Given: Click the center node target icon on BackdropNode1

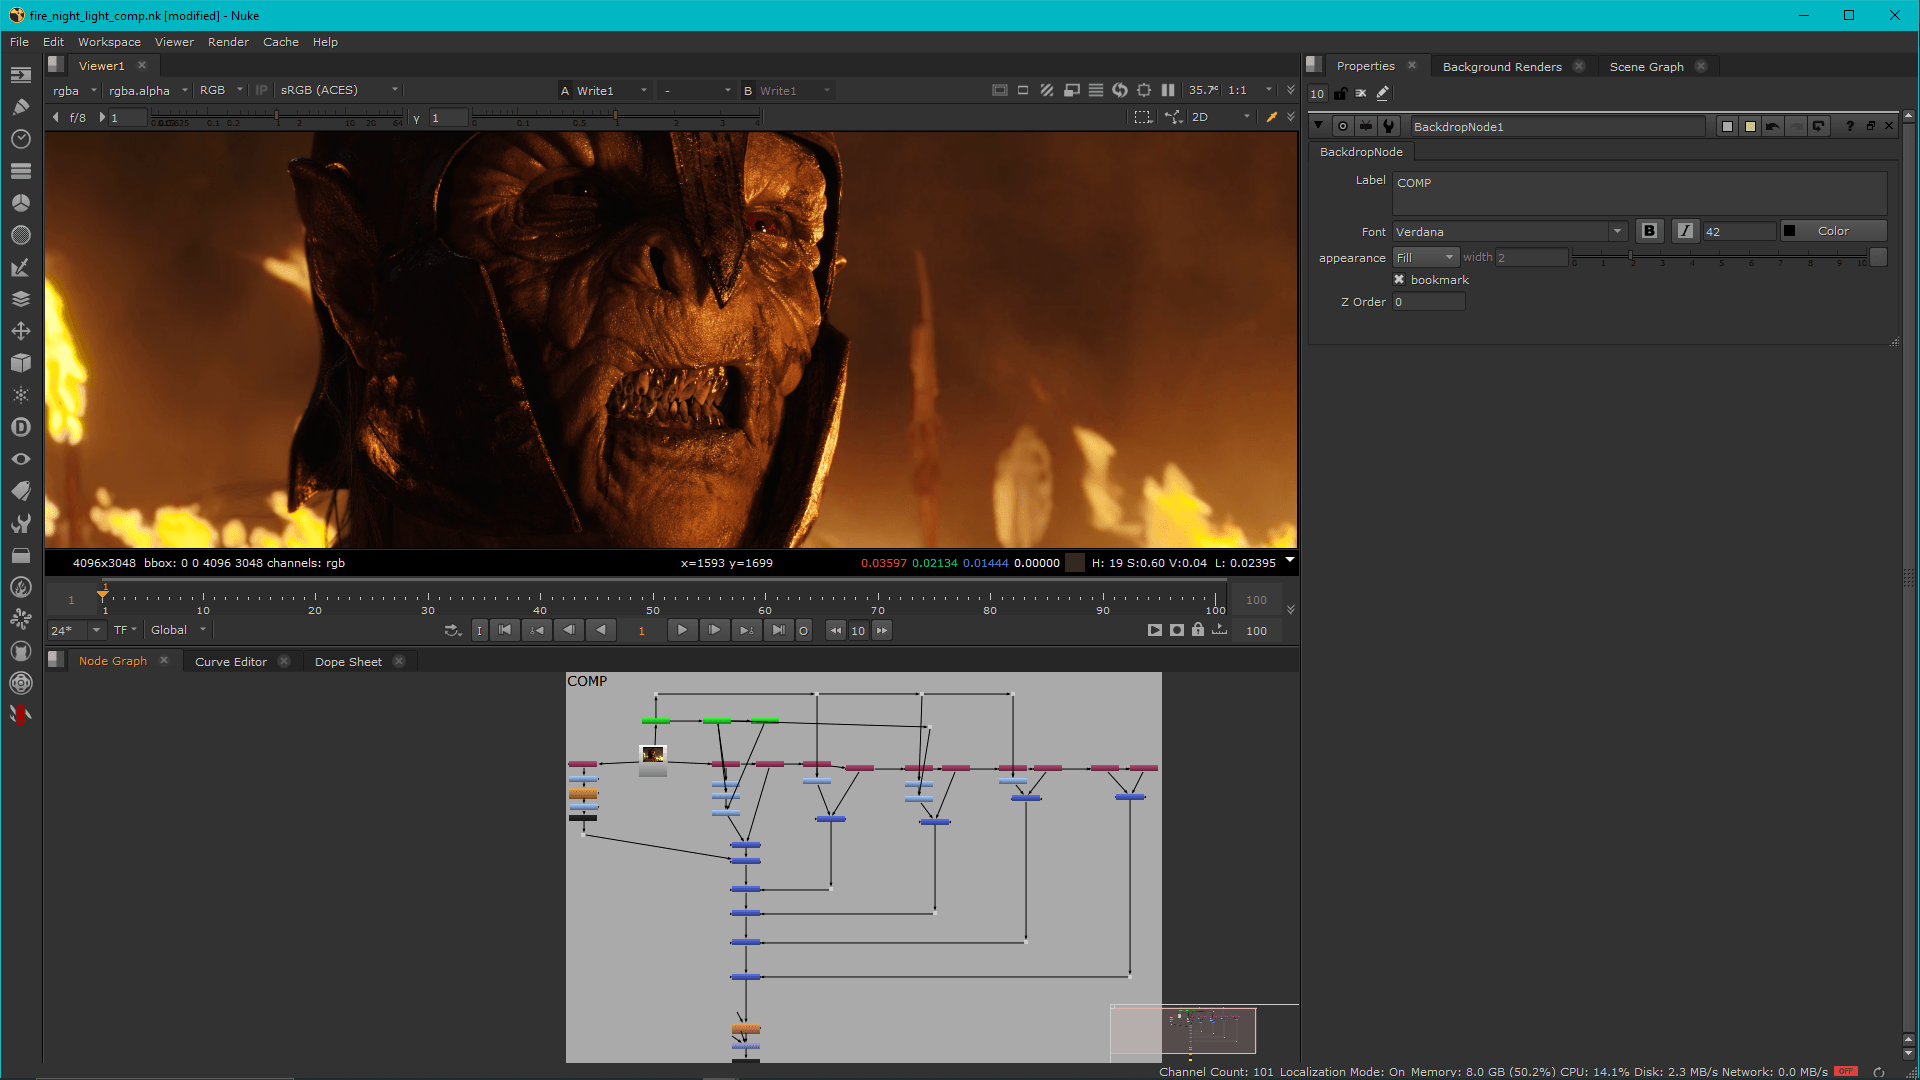Looking at the screenshot, I should [1343, 126].
